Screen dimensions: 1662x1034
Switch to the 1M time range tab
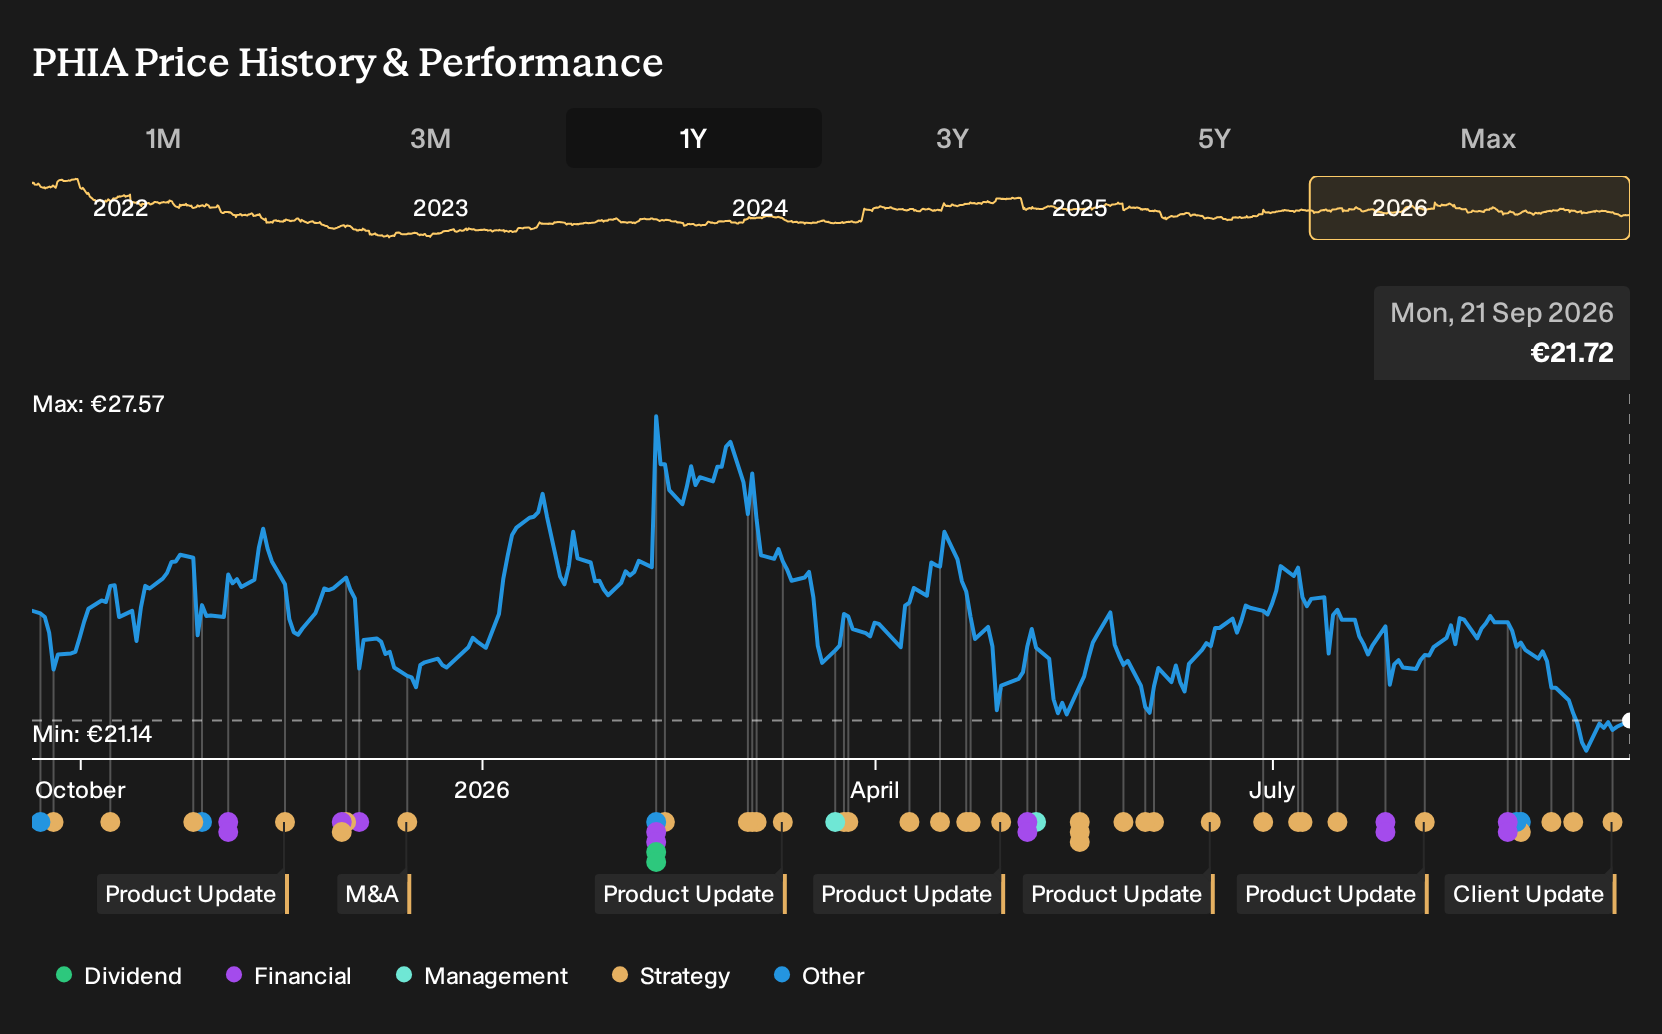163,138
